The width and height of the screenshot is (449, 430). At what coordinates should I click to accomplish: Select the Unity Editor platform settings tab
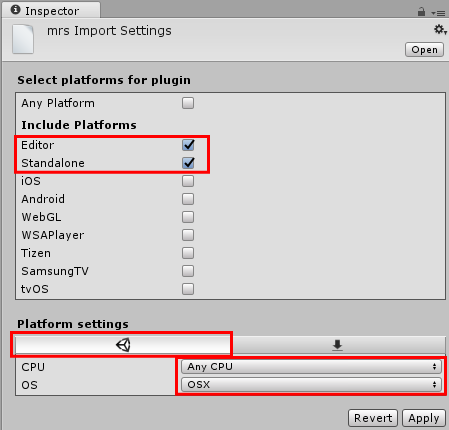coord(123,345)
